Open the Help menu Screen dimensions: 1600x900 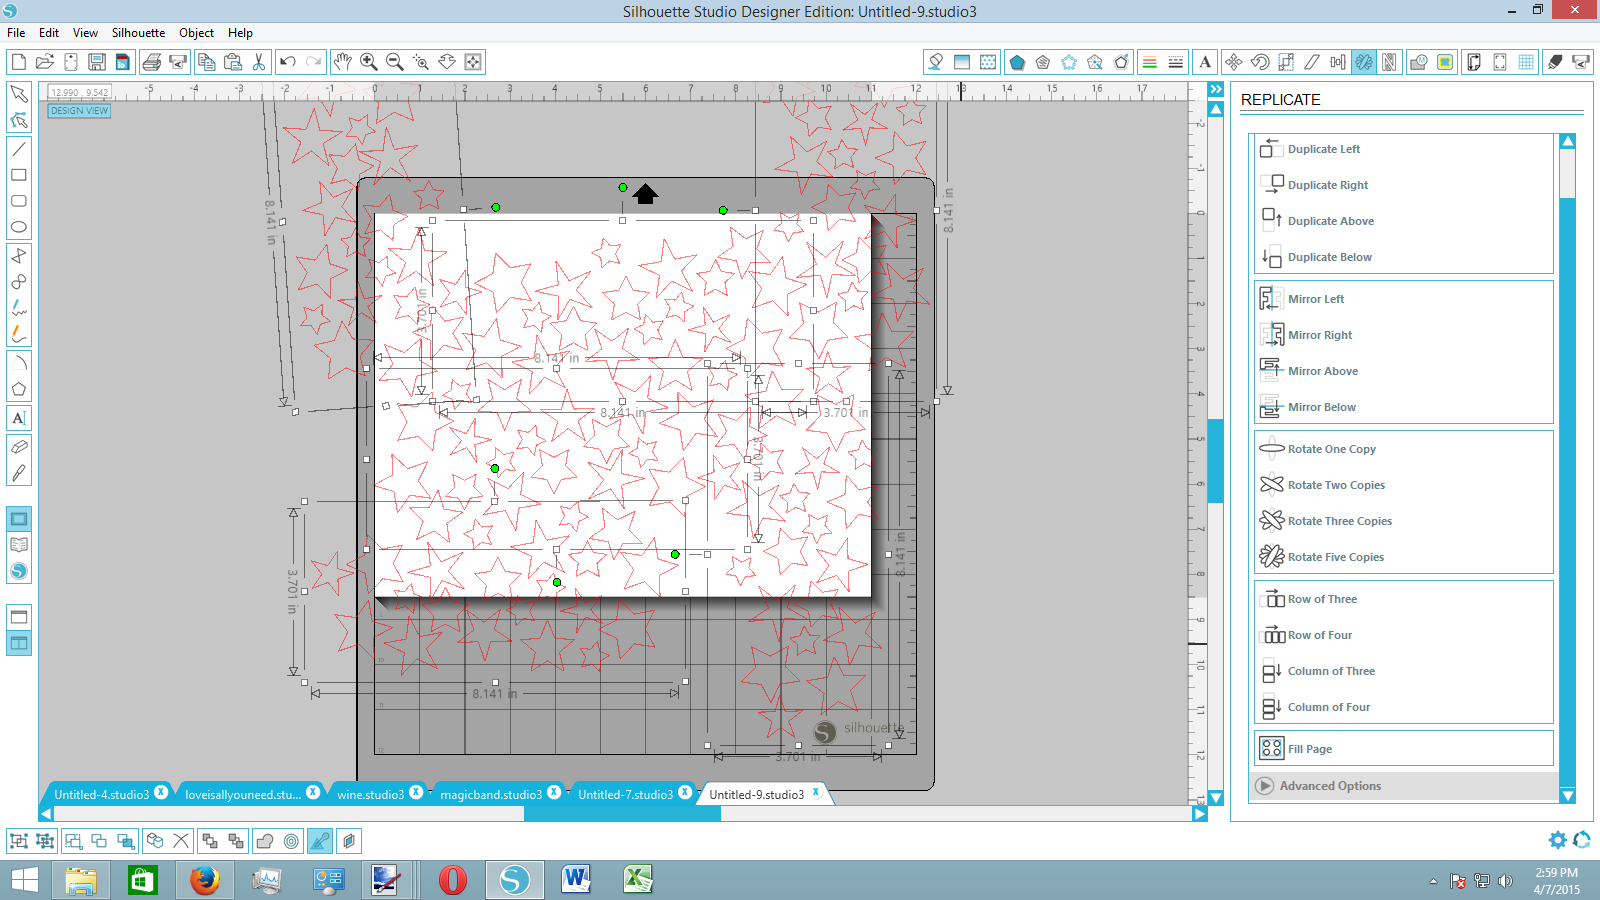pos(240,32)
